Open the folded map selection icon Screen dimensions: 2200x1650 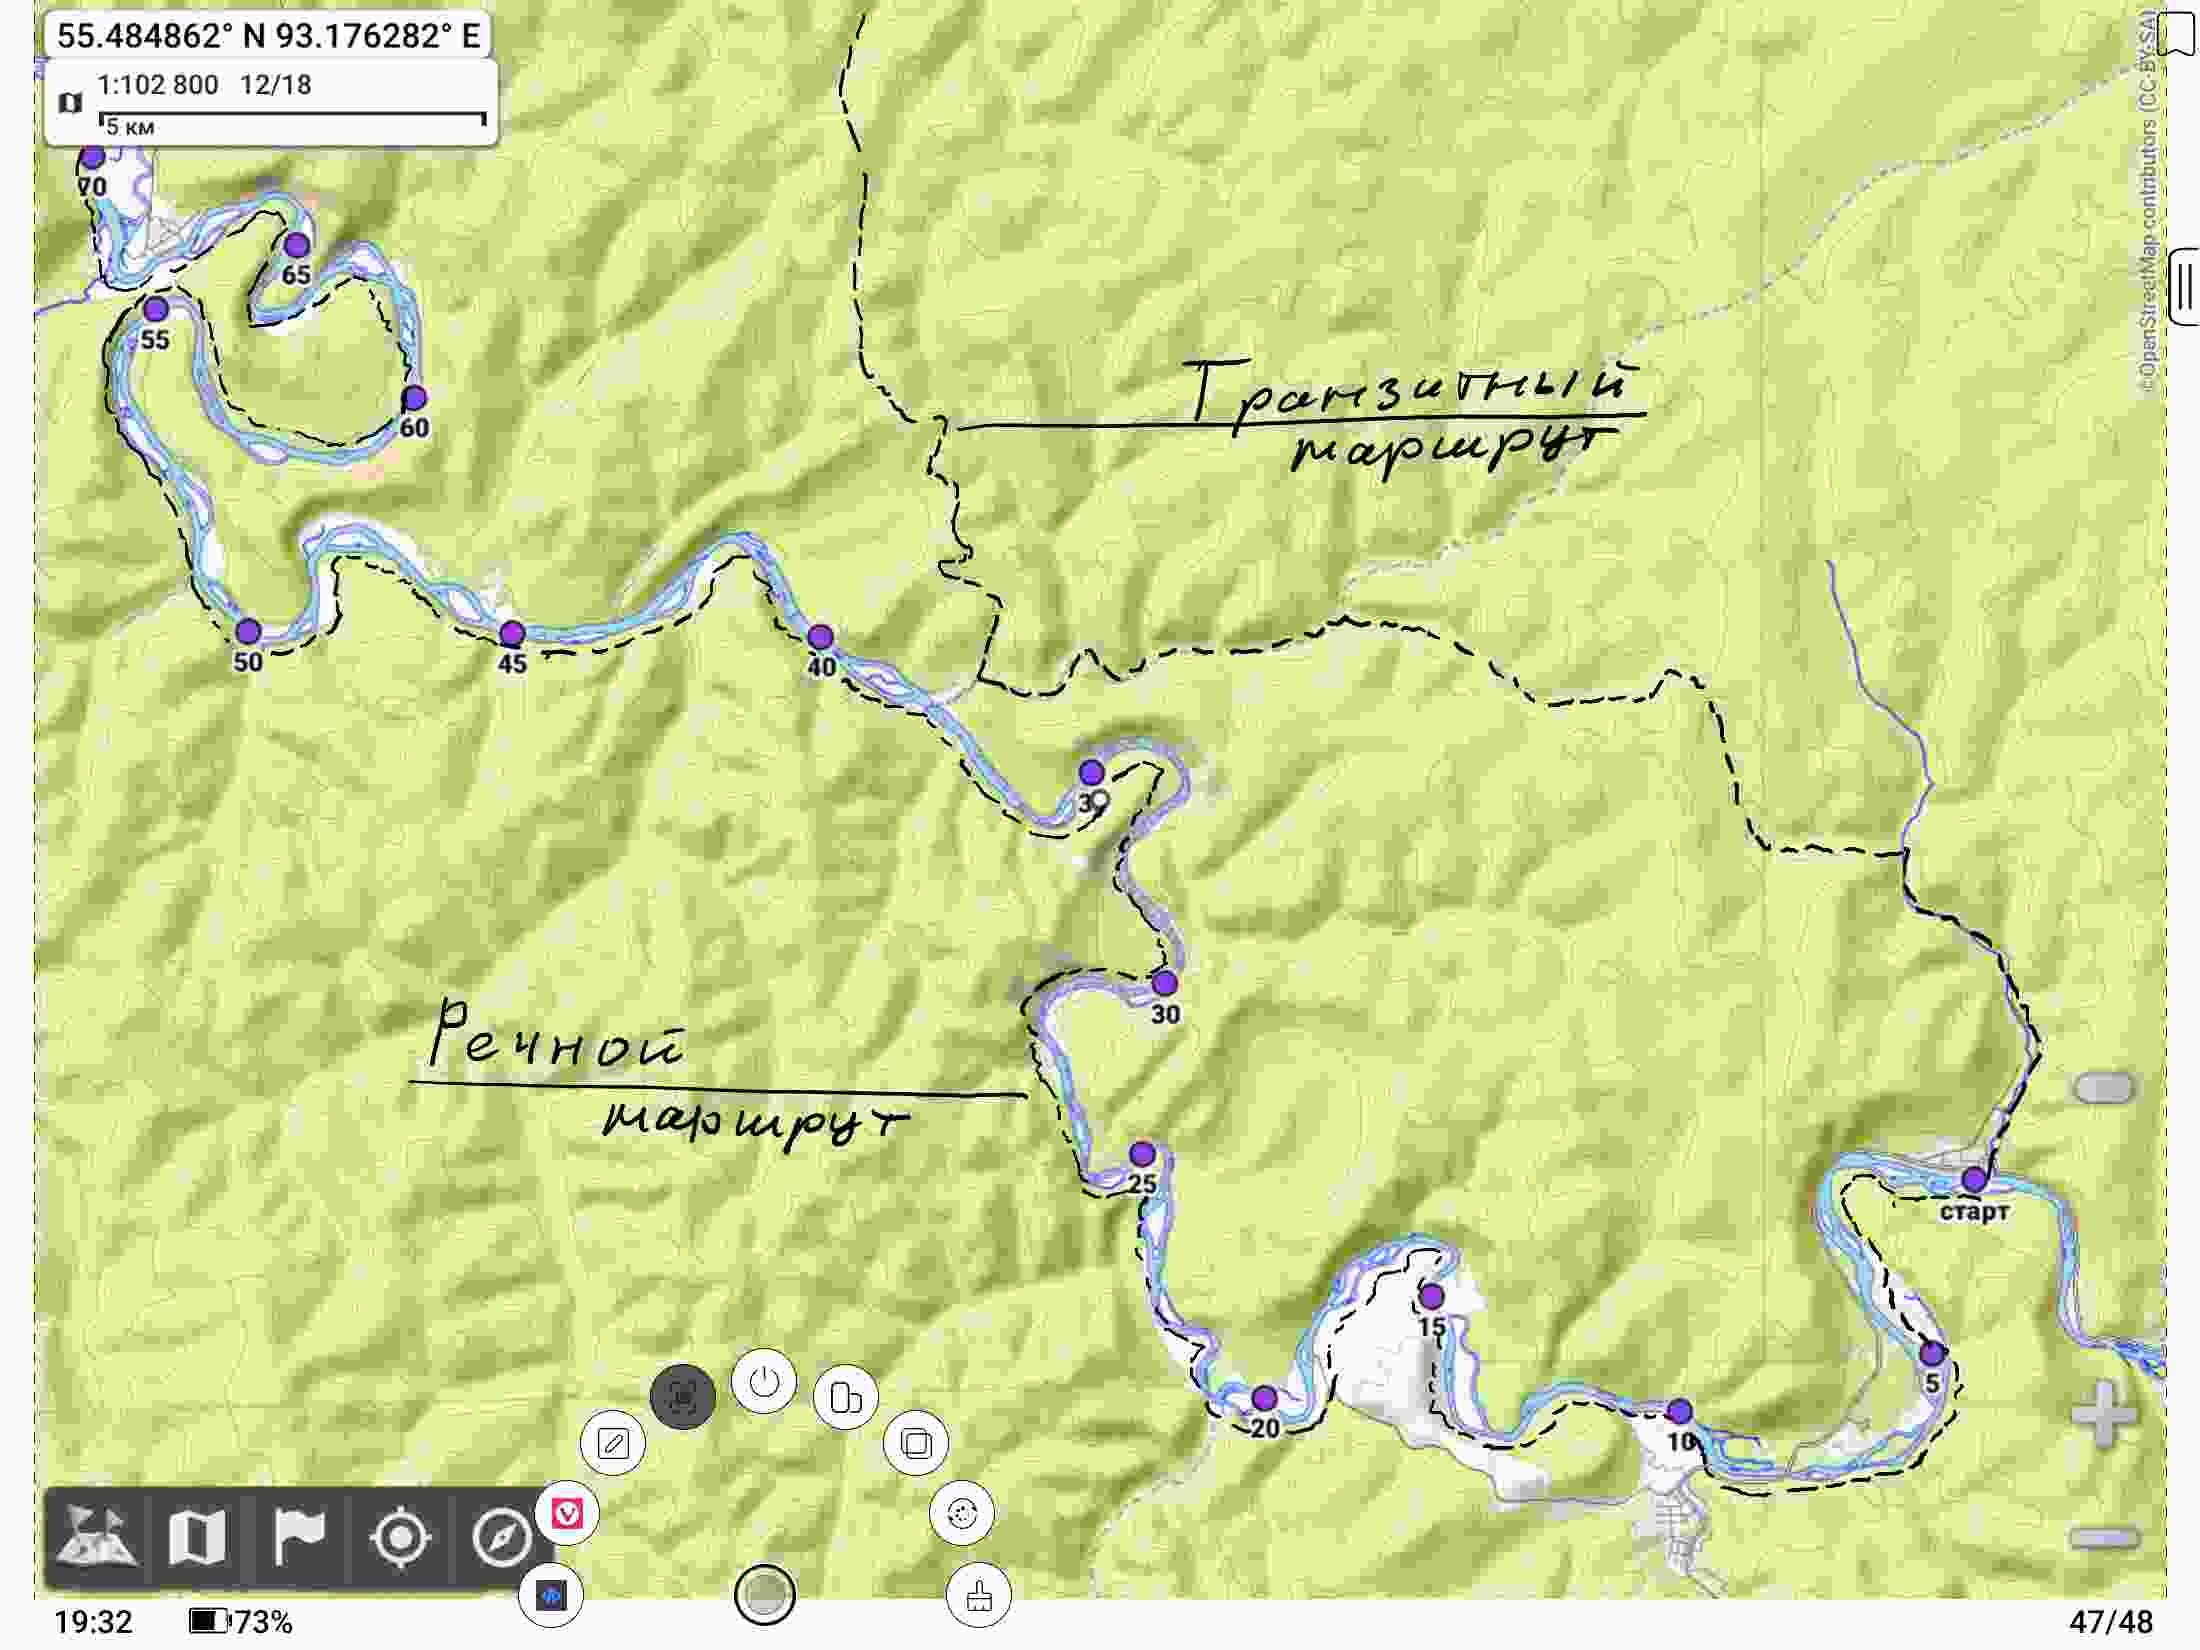[196, 1536]
